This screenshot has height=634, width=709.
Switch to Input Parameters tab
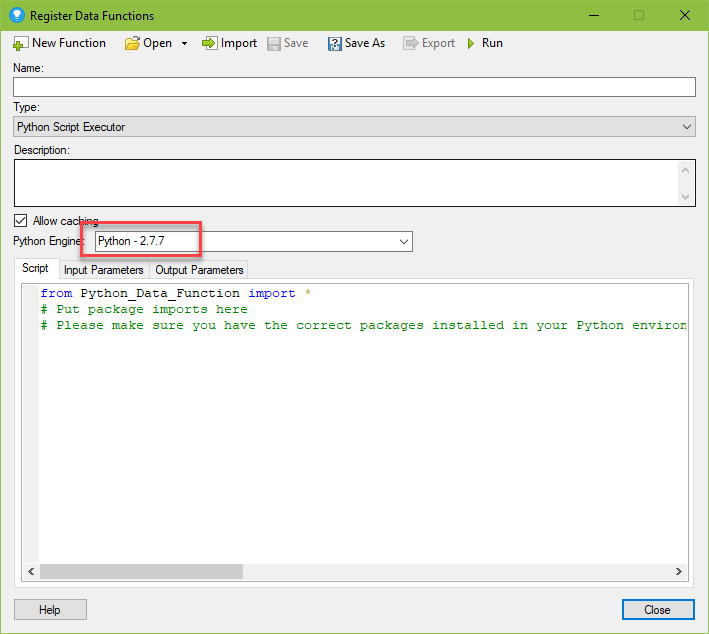tap(104, 270)
